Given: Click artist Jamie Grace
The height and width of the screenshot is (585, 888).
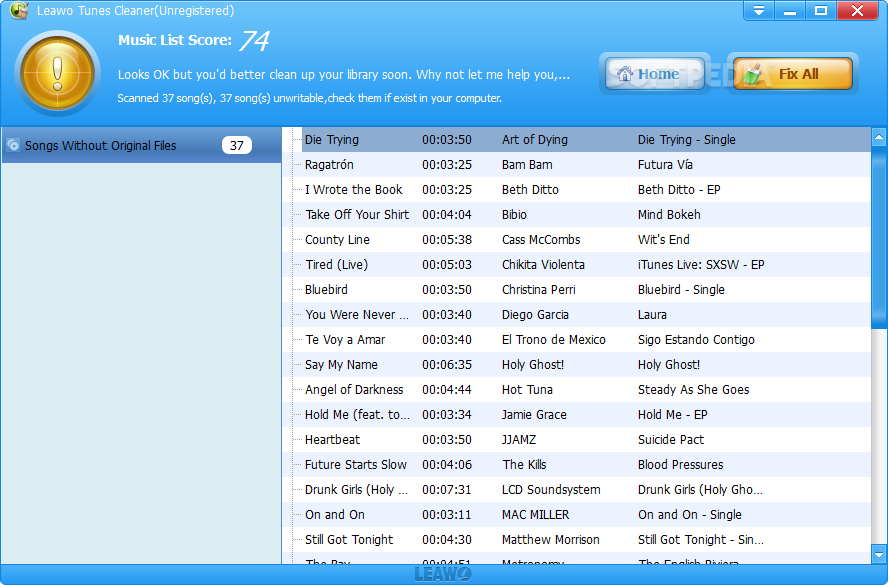Looking at the screenshot, I should (x=534, y=415).
